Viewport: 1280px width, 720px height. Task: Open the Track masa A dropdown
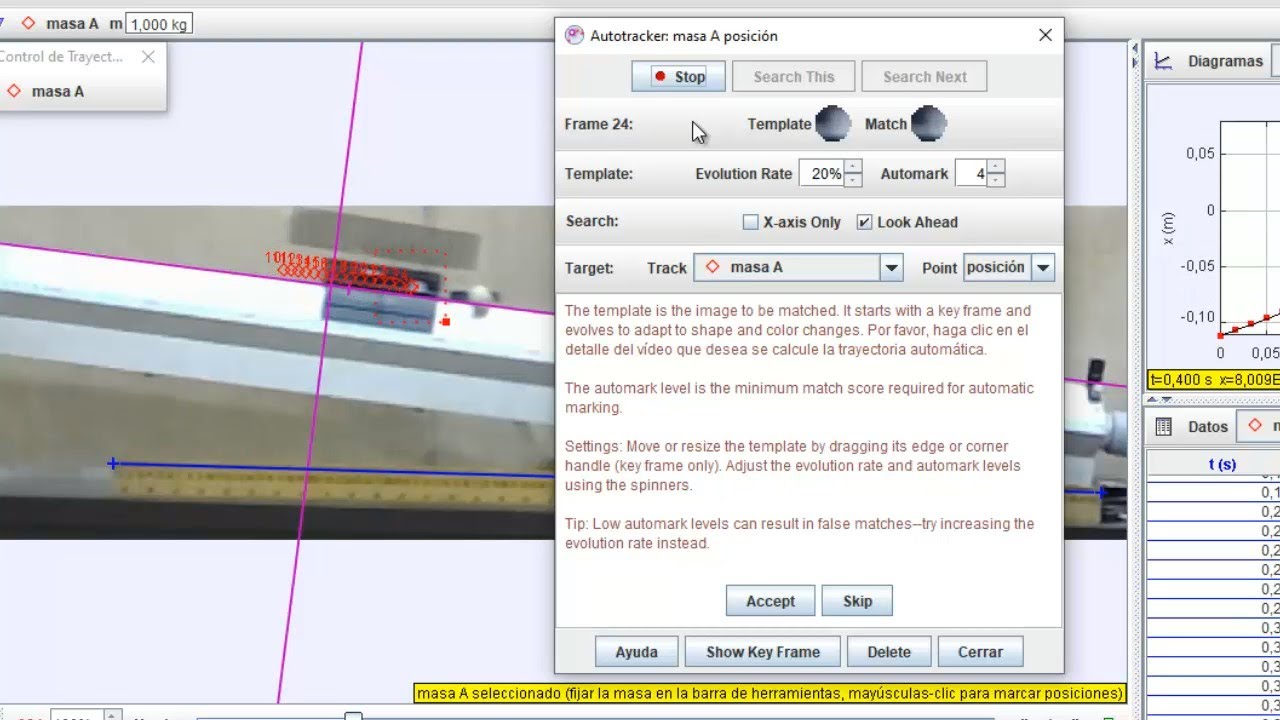pyautogui.click(x=891, y=268)
